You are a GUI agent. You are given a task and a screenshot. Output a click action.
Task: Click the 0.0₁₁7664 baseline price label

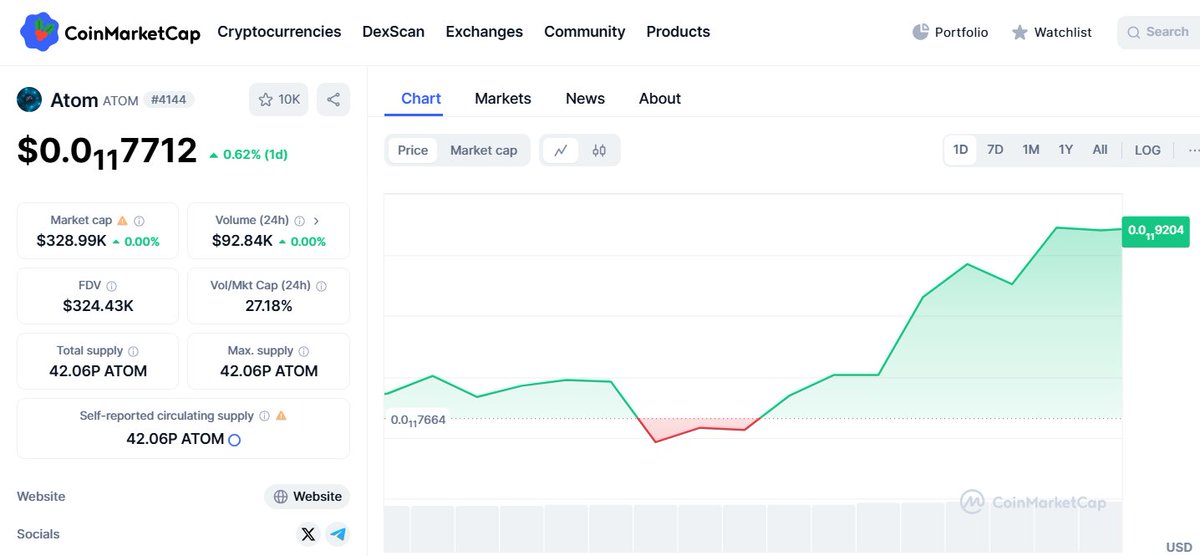(x=418, y=420)
